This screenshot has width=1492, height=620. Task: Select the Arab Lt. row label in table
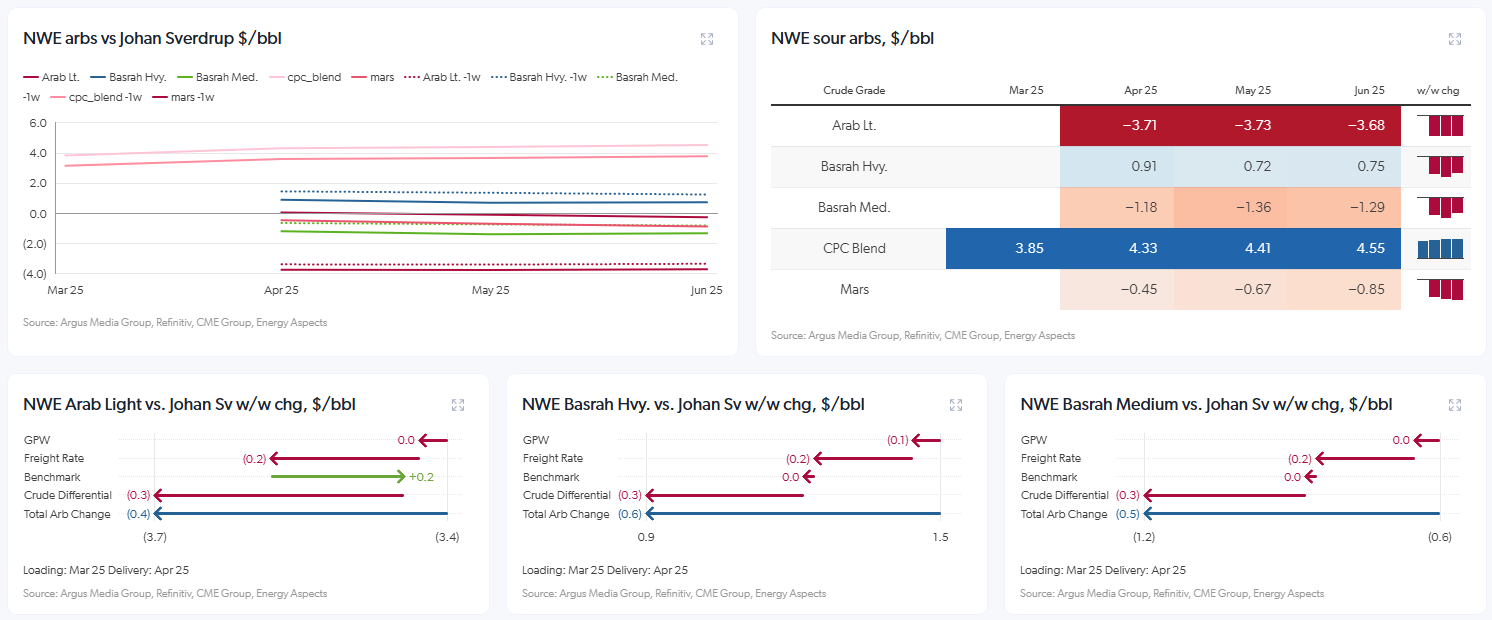pos(854,126)
